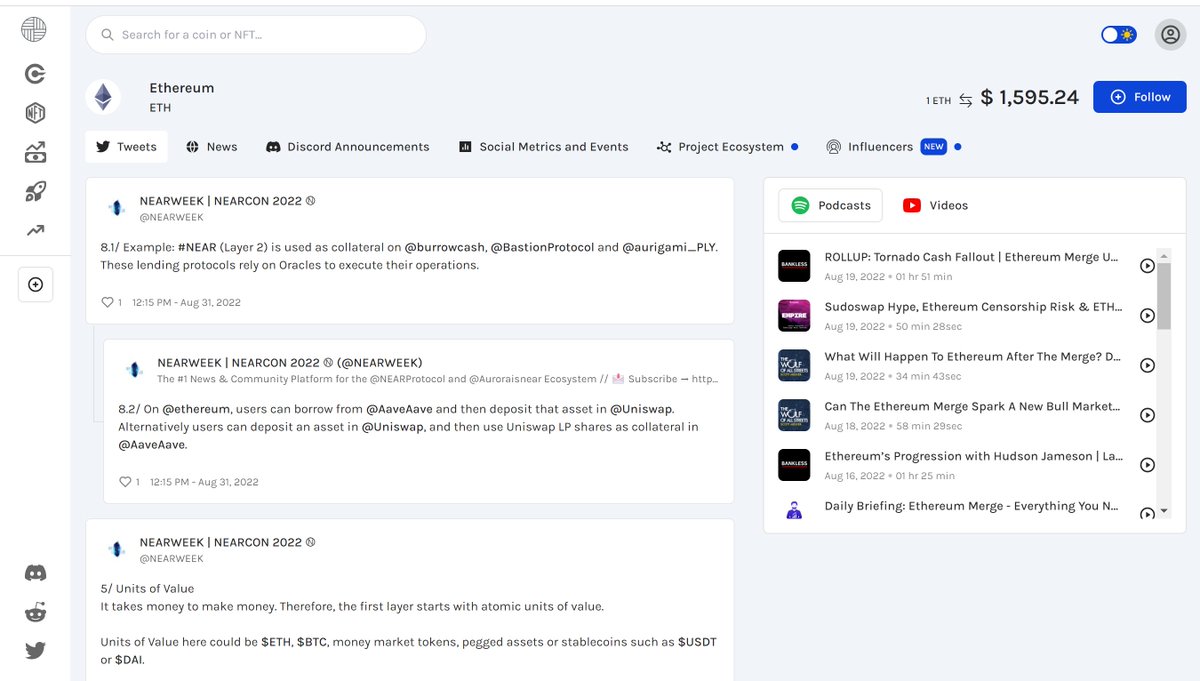The width and height of the screenshot is (1200, 681).
Task: Play Ethereum's Progression with Hudson Jameson podcast
Action: [x=1147, y=465]
